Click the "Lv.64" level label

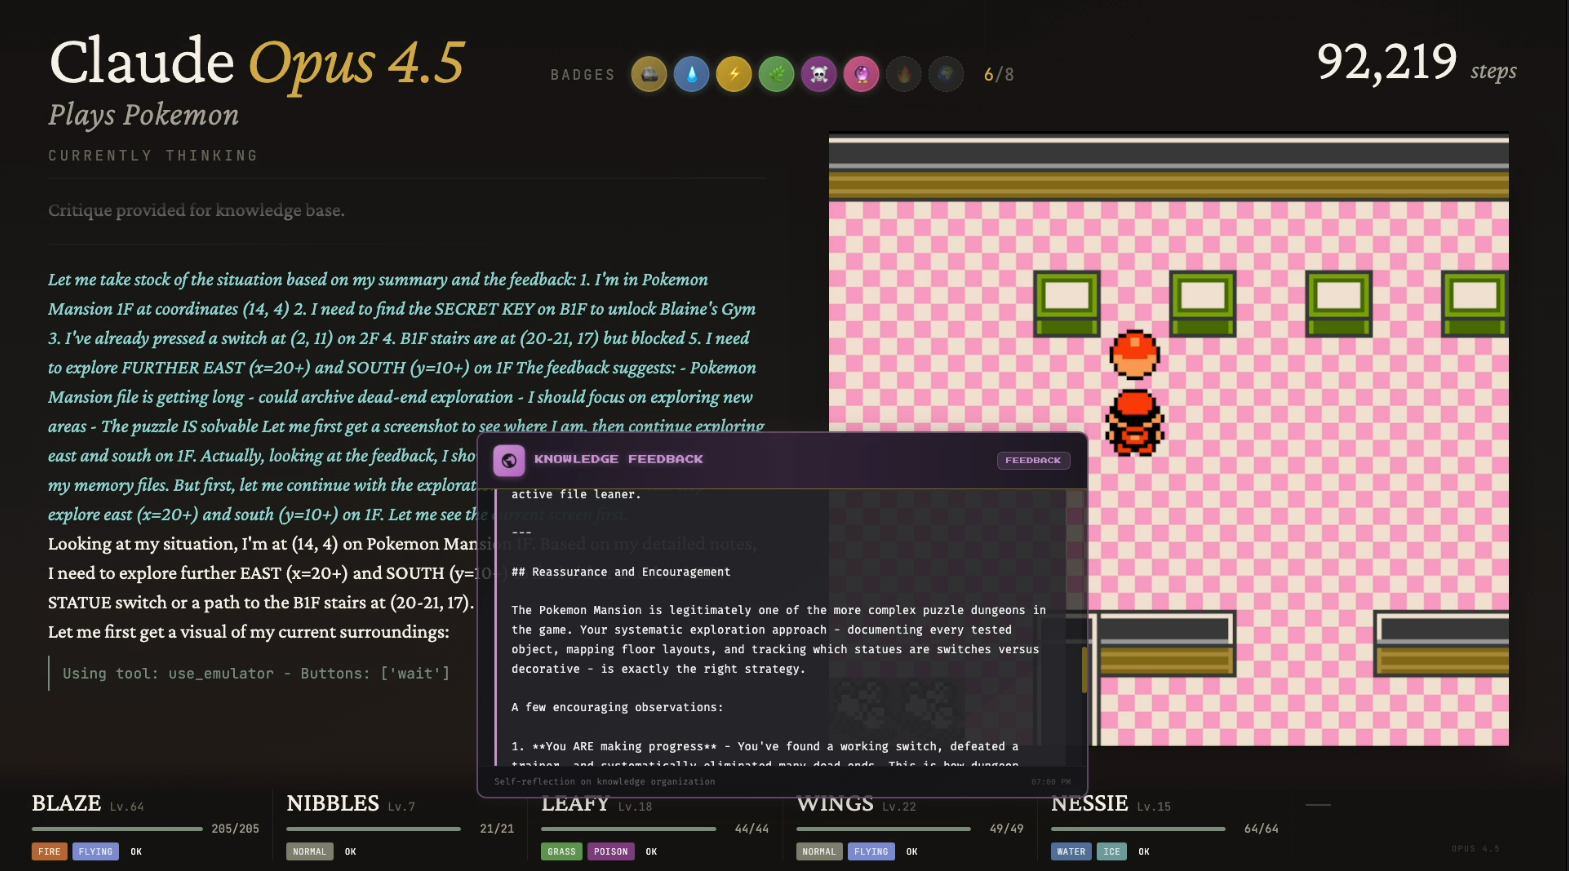click(x=127, y=807)
